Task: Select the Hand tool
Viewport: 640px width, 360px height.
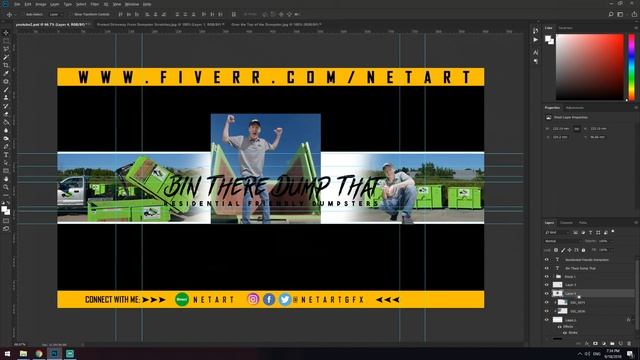Action: click(x=6, y=179)
